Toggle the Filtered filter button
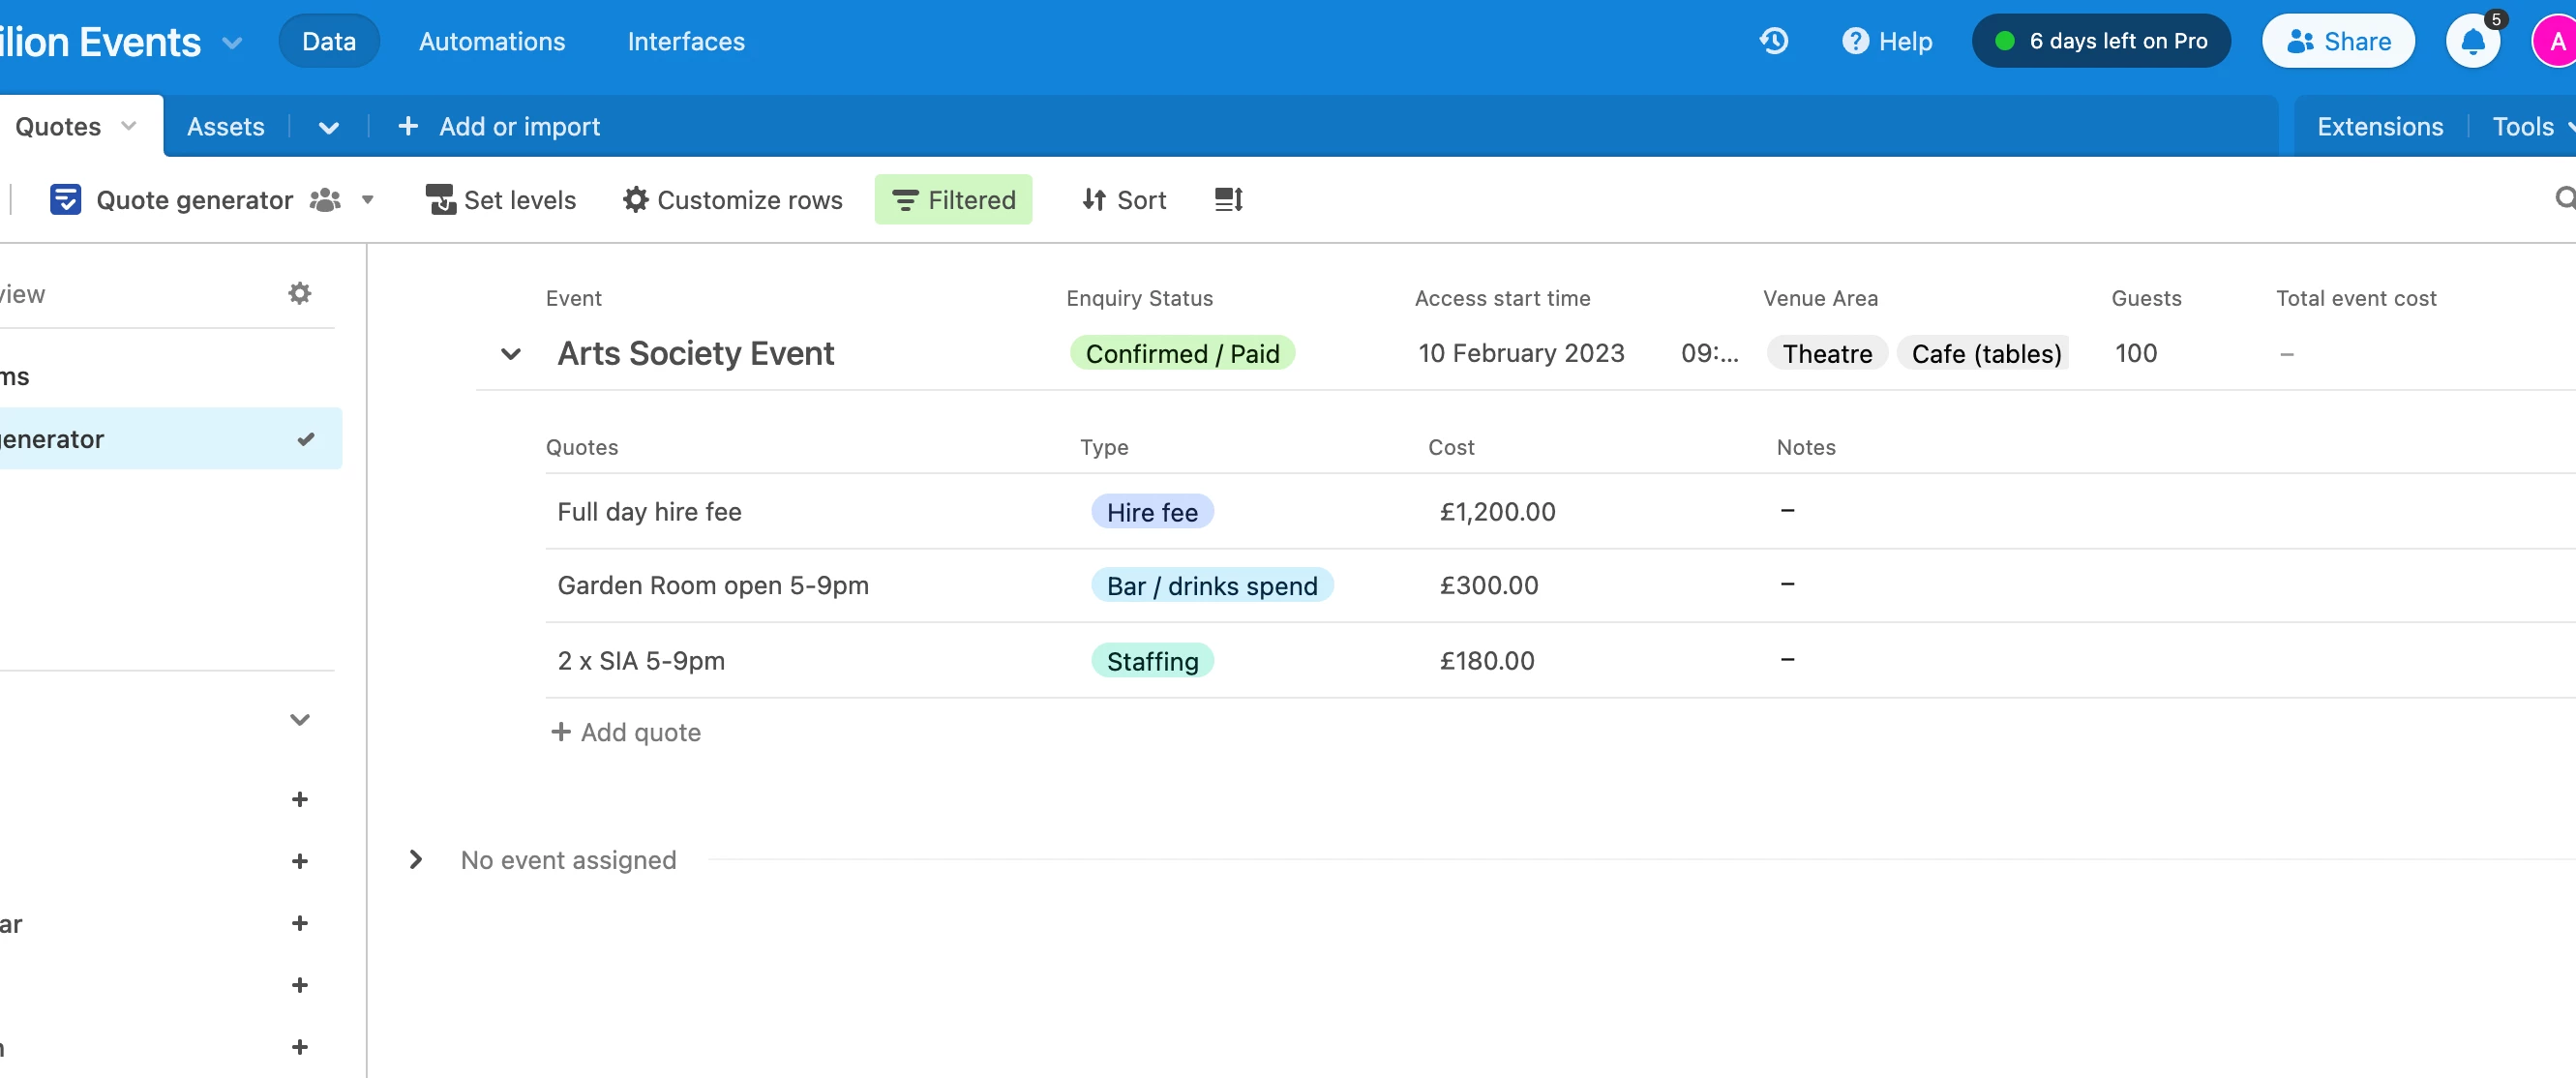2576x1078 pixels. point(953,200)
